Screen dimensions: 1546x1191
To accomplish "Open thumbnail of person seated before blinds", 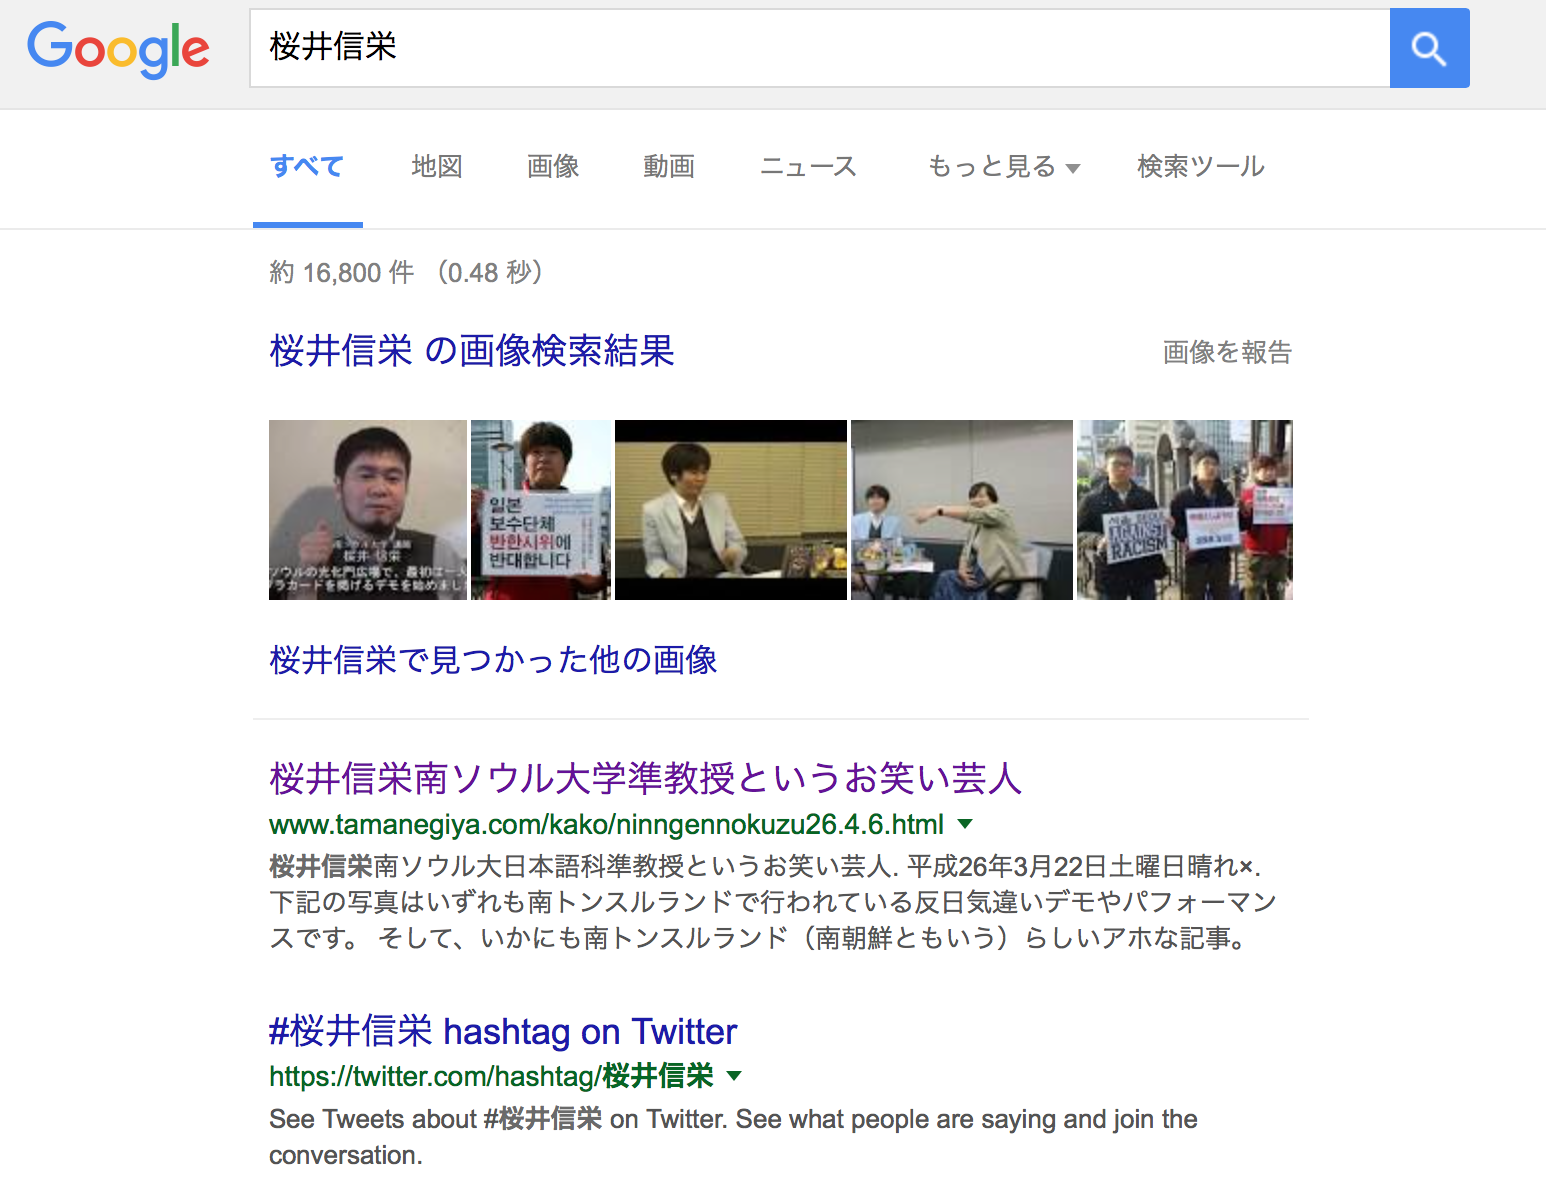I will click(731, 510).
